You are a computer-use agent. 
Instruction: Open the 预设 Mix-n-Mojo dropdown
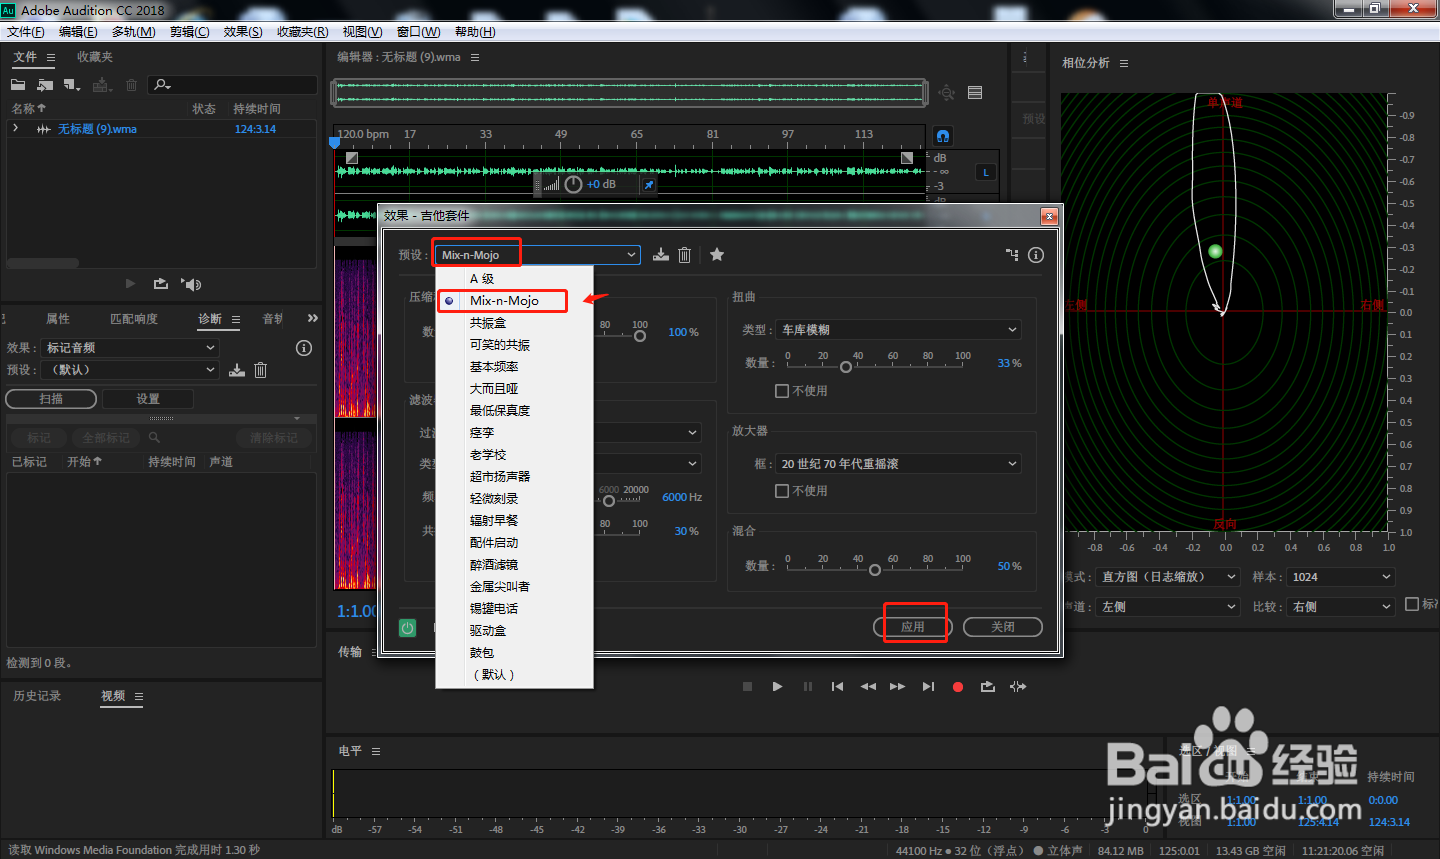[x=538, y=255]
